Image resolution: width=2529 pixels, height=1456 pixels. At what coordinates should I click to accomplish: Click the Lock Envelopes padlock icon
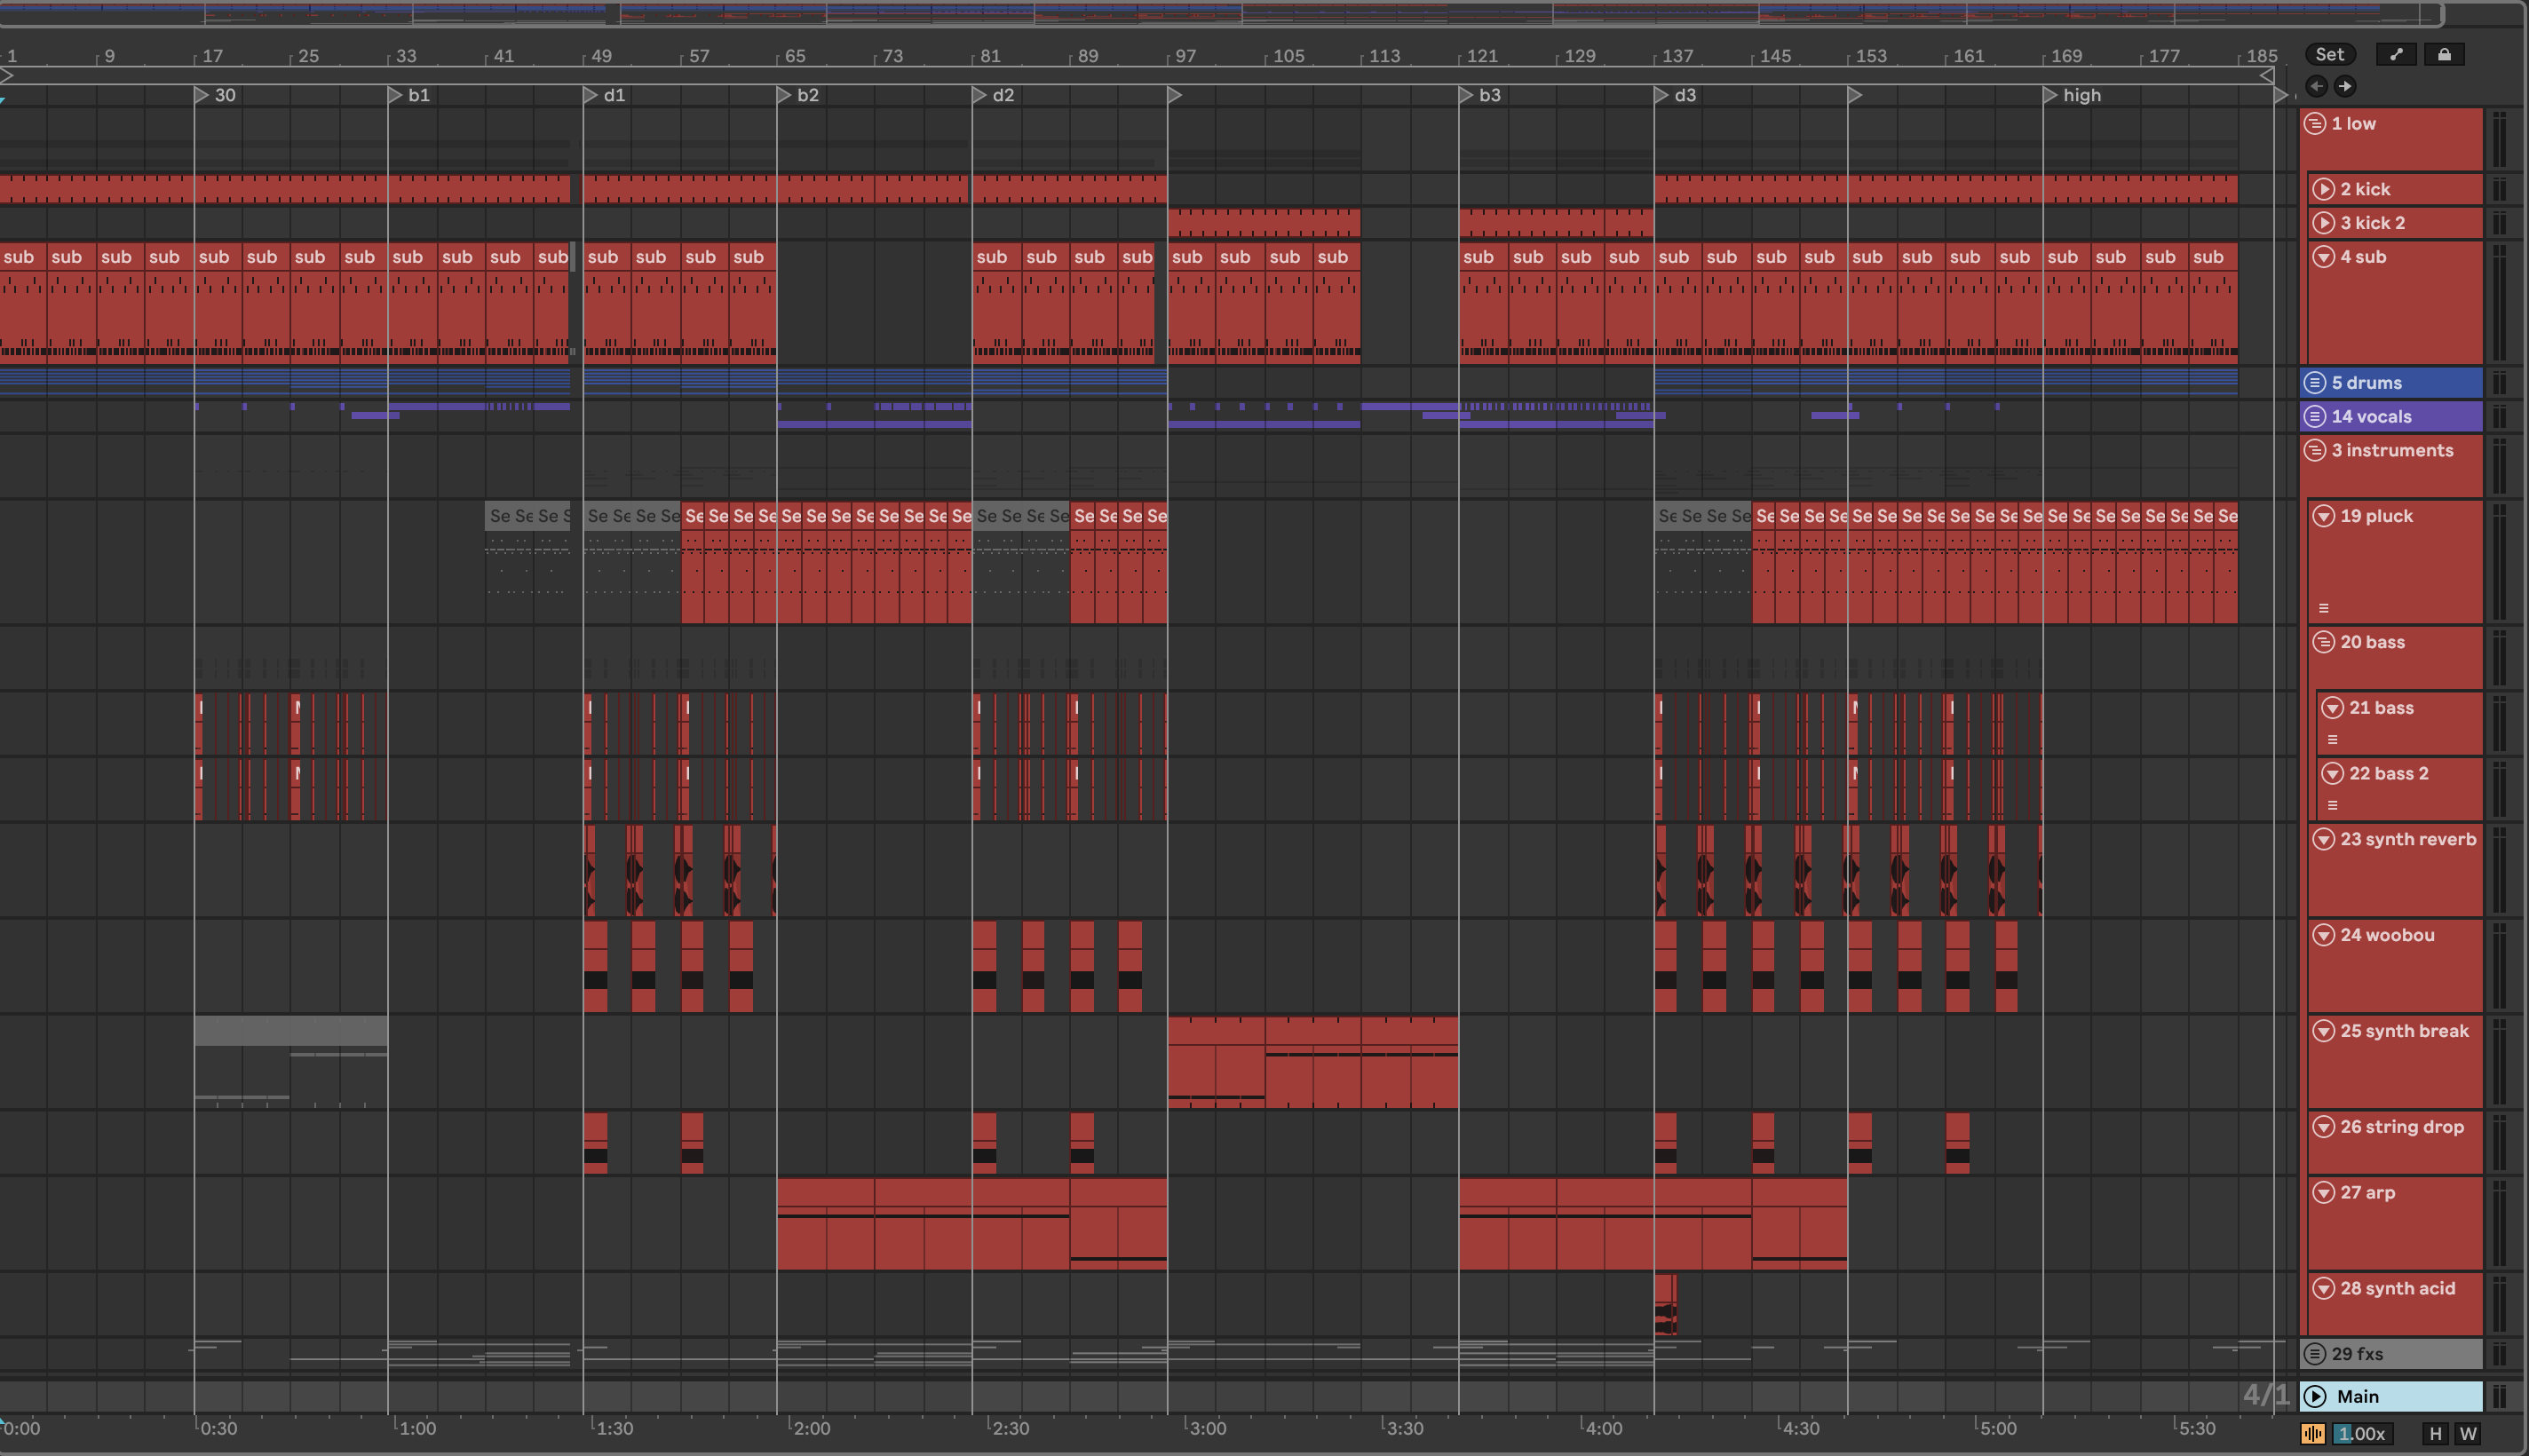click(2444, 55)
